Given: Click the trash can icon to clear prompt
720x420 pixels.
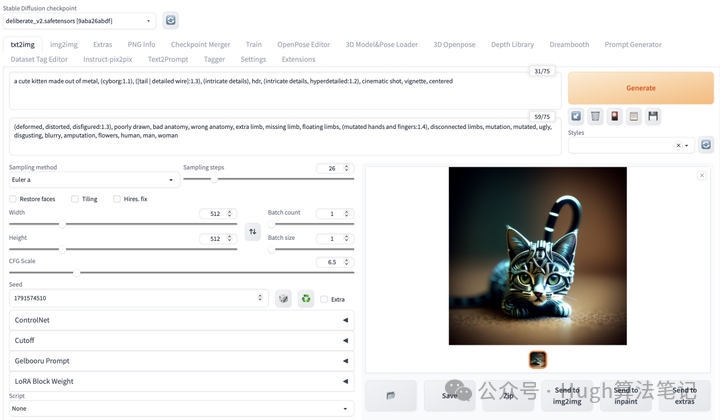Looking at the screenshot, I should pyautogui.click(x=595, y=116).
